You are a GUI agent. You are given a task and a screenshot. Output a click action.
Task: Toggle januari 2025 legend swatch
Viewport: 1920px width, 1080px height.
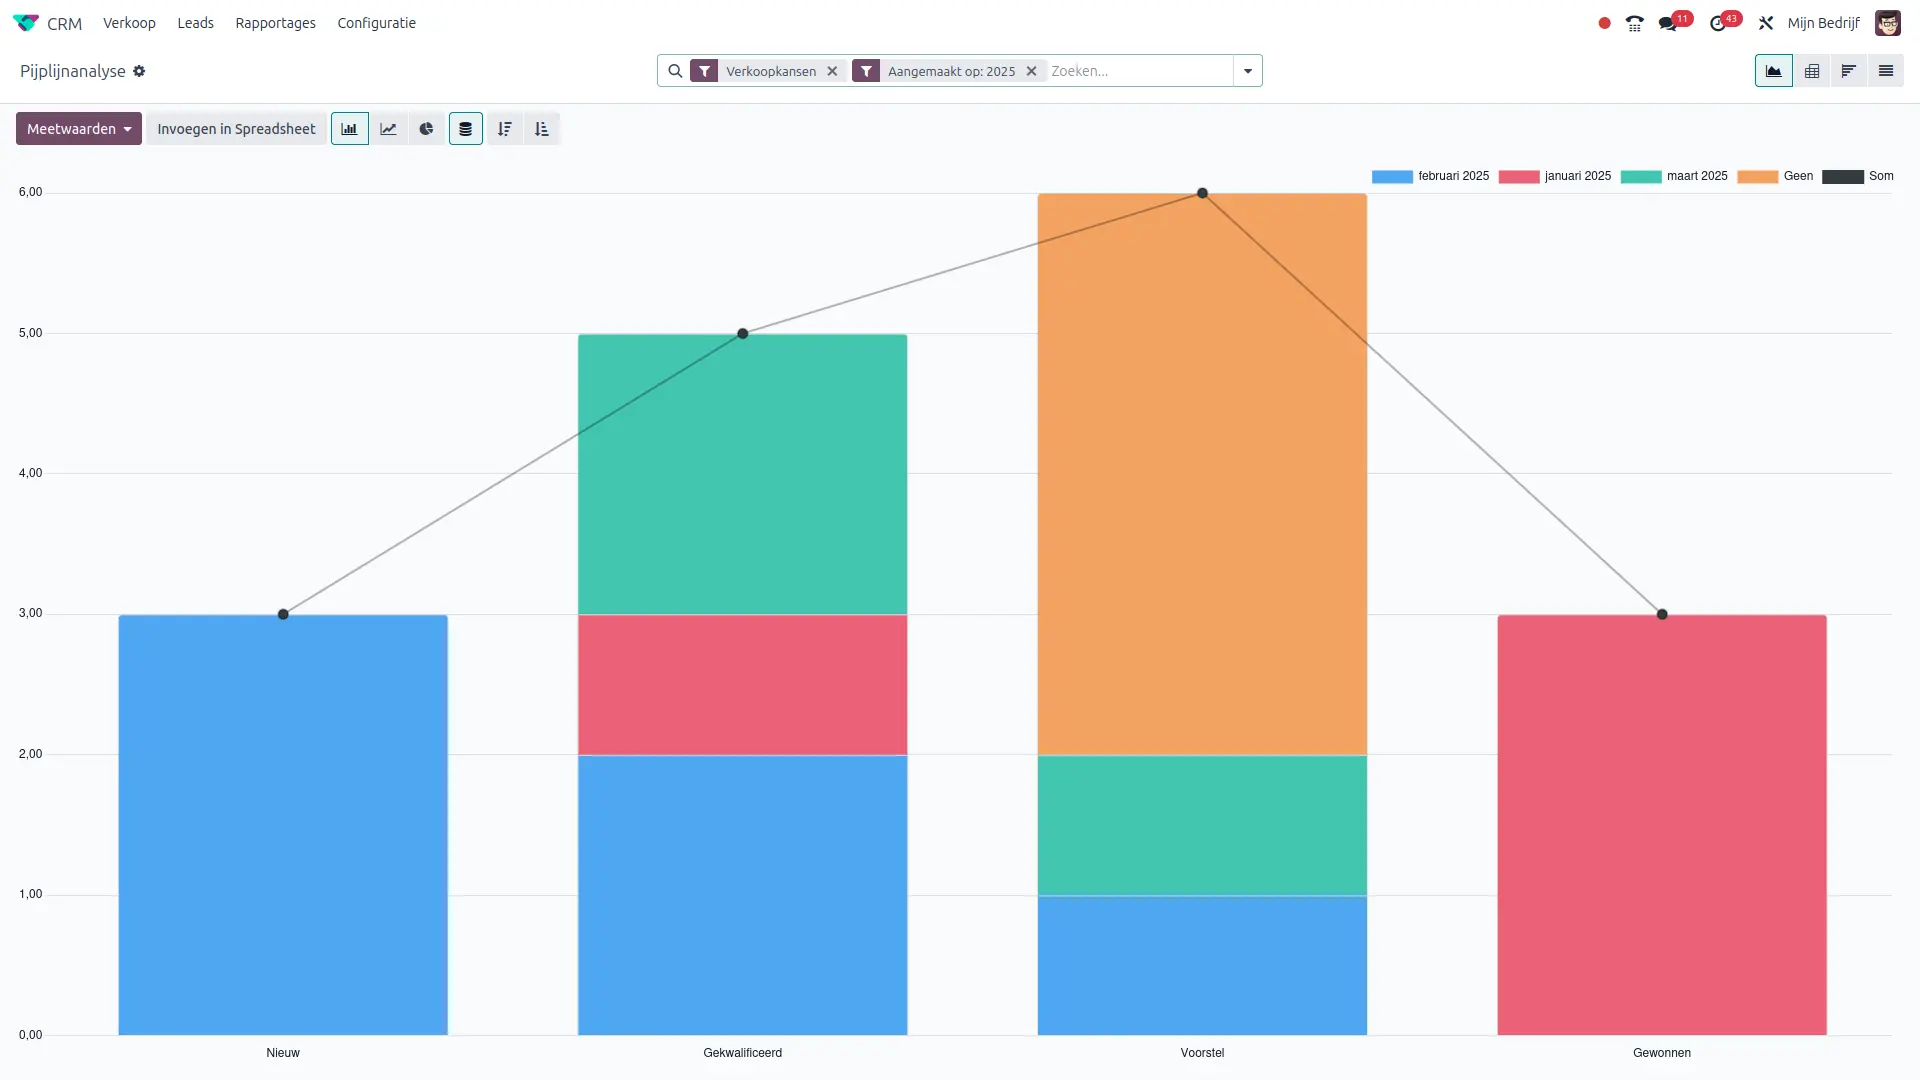(x=1519, y=177)
